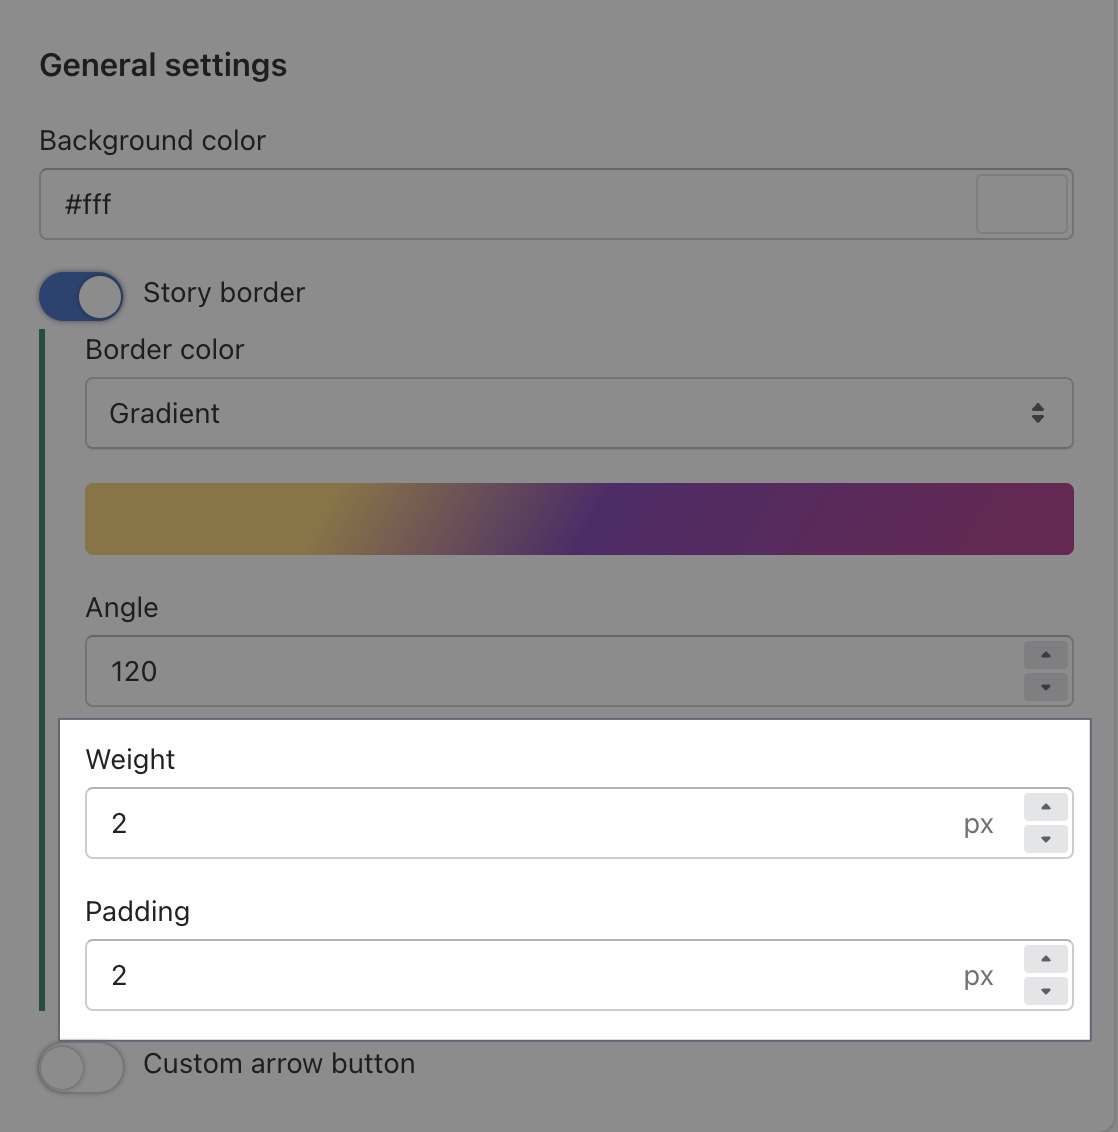Click the Weight decrement arrow
Image resolution: width=1118 pixels, height=1132 pixels.
click(x=1046, y=839)
